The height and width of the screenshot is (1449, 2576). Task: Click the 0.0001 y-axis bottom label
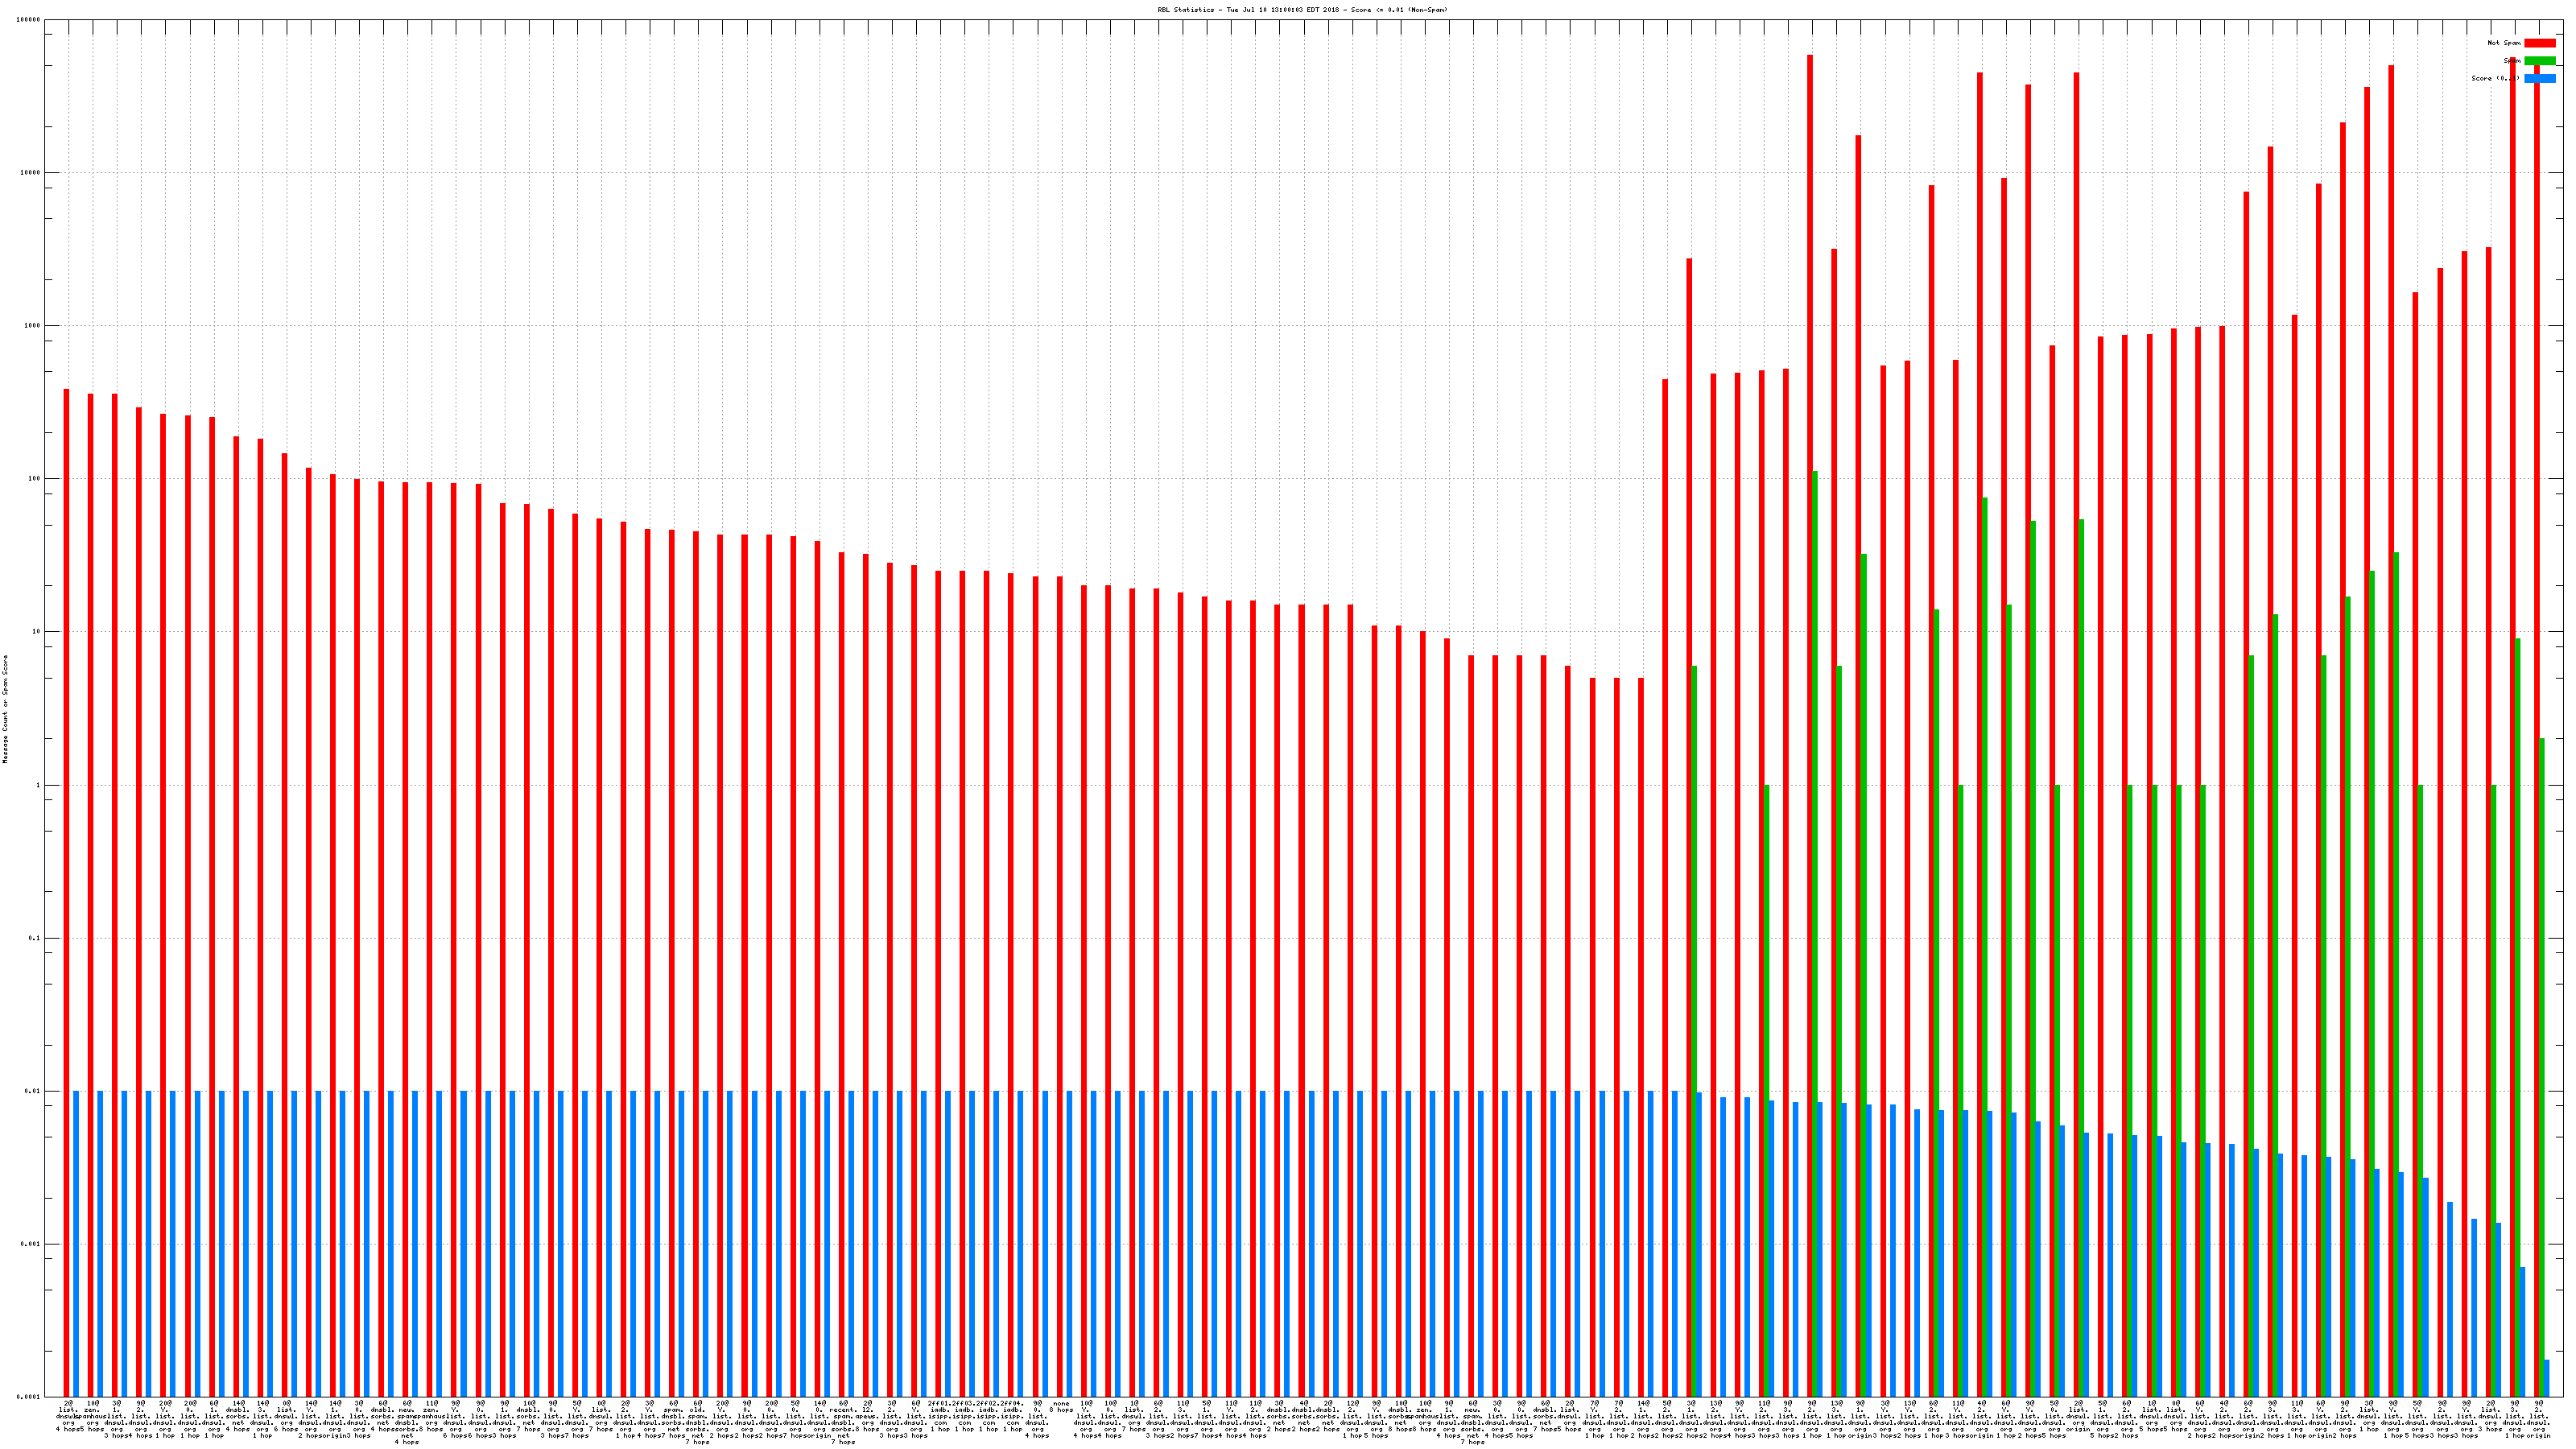[x=29, y=1397]
